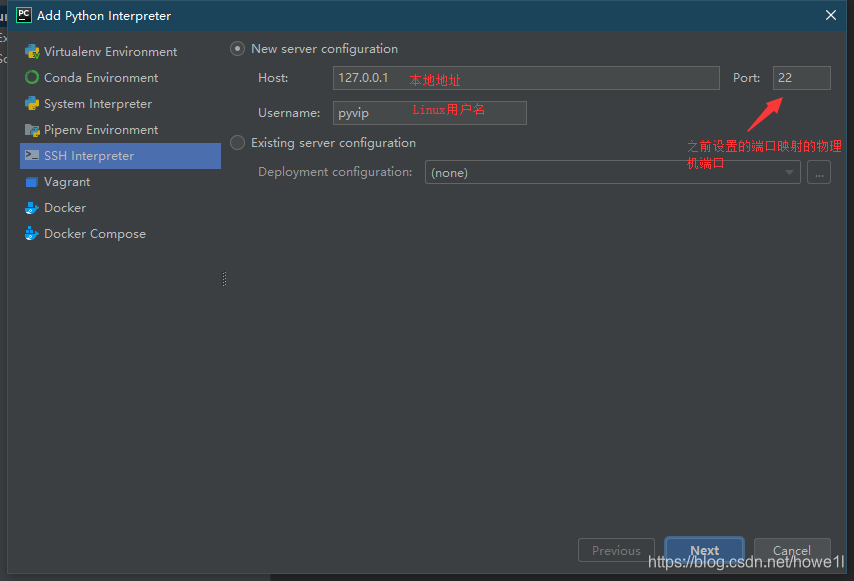This screenshot has height=581, width=854.
Task: Click the Previous button
Action: click(616, 550)
